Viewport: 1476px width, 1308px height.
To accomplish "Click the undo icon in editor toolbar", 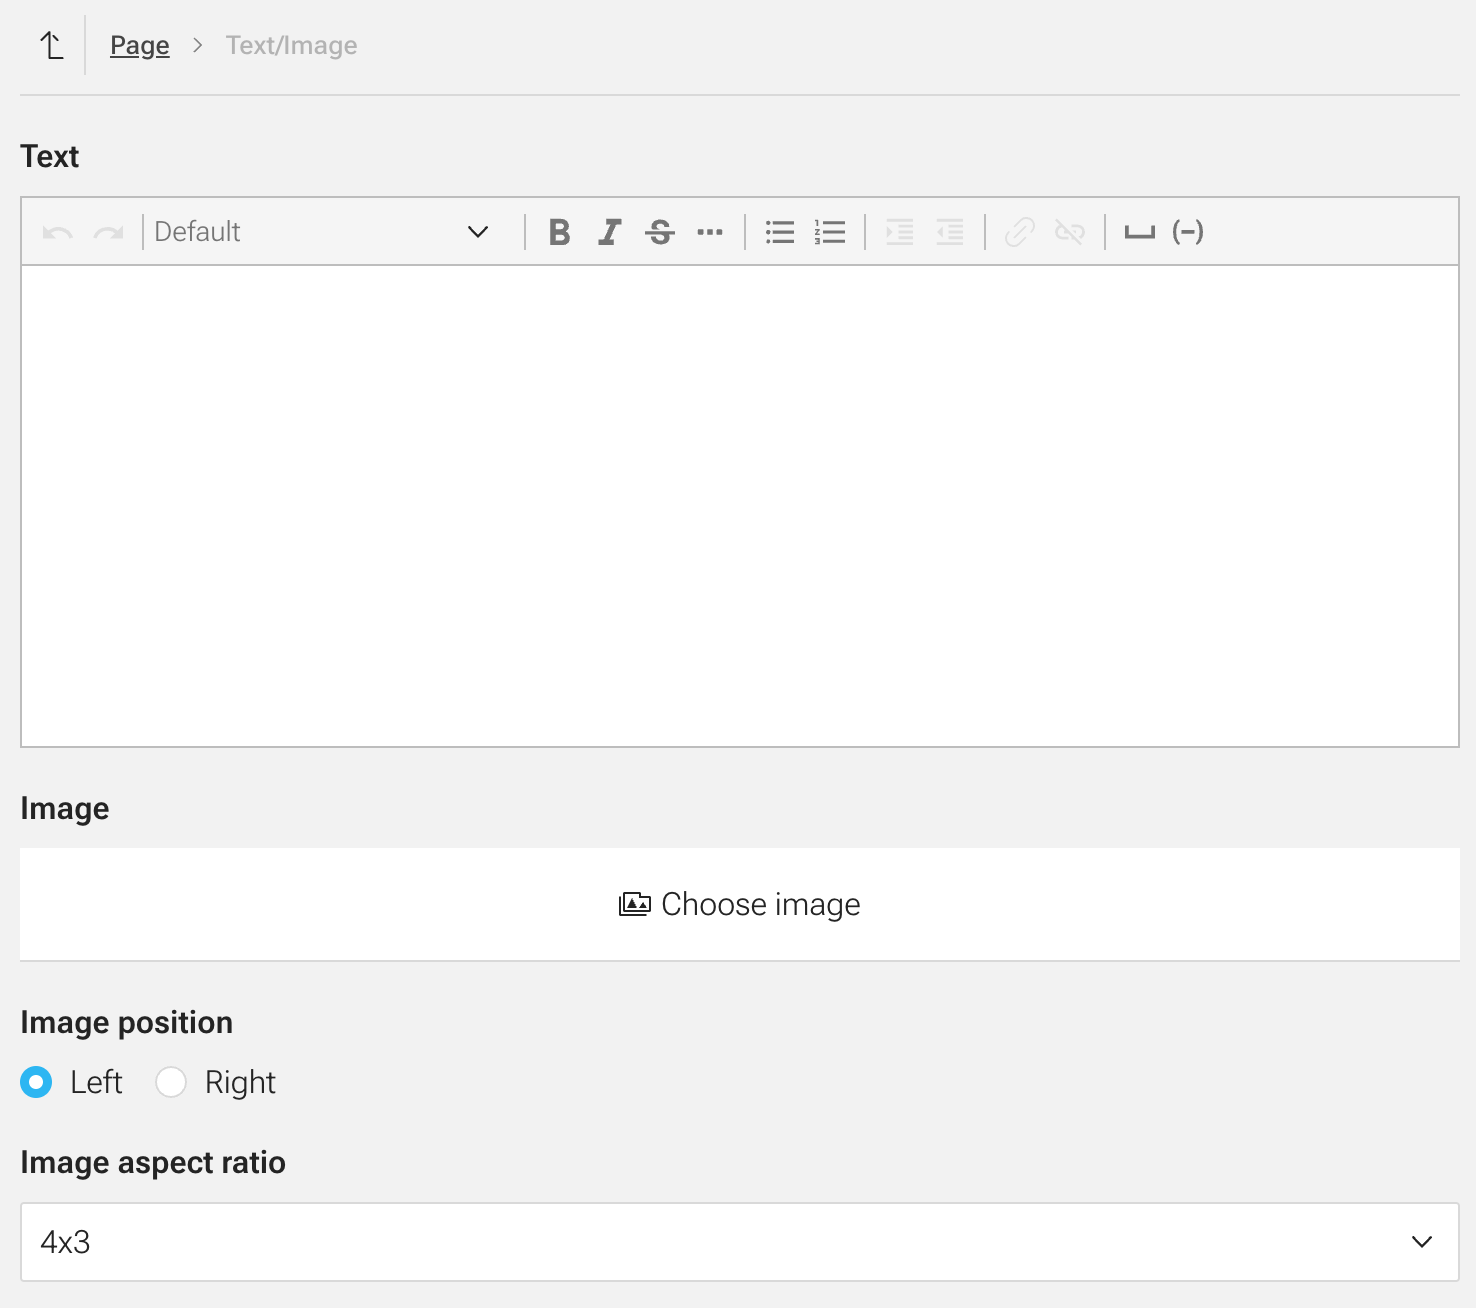I will pyautogui.click(x=57, y=232).
